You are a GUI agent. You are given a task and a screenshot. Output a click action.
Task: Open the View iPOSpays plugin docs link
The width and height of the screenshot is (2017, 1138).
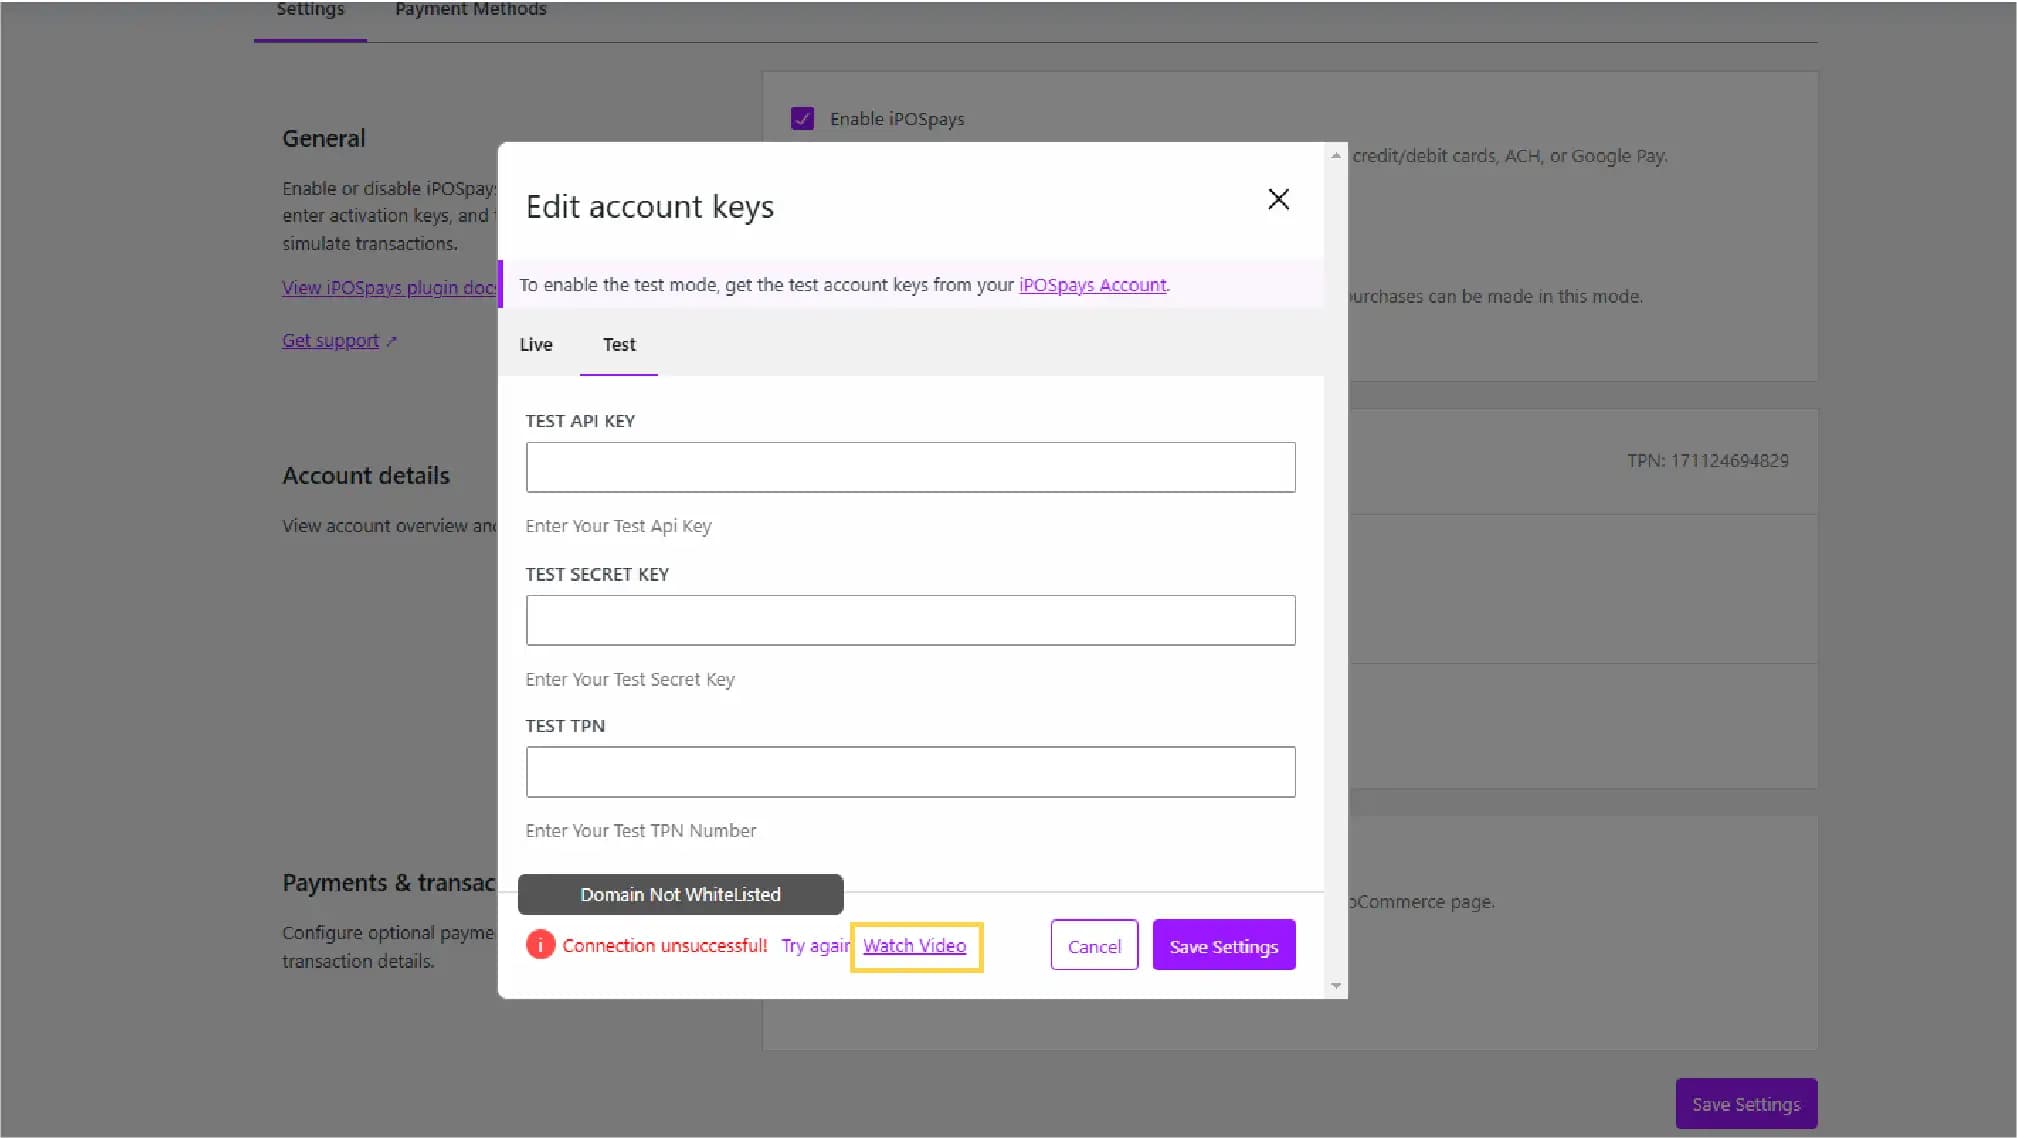[389, 288]
